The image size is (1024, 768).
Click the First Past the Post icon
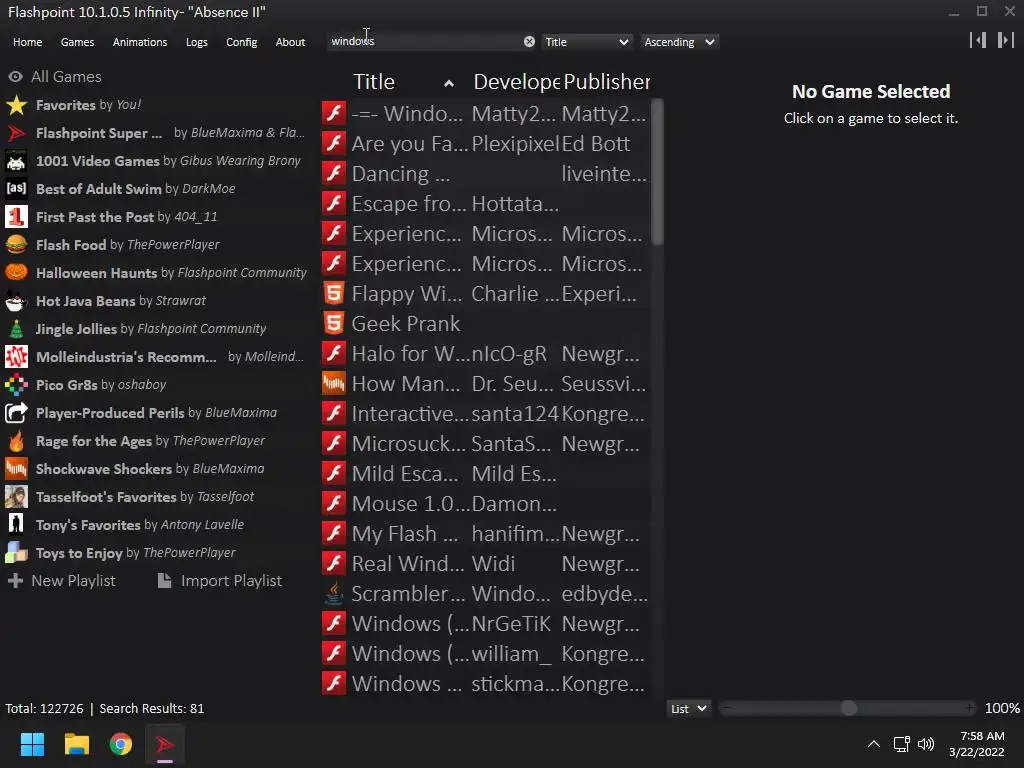pos(16,217)
